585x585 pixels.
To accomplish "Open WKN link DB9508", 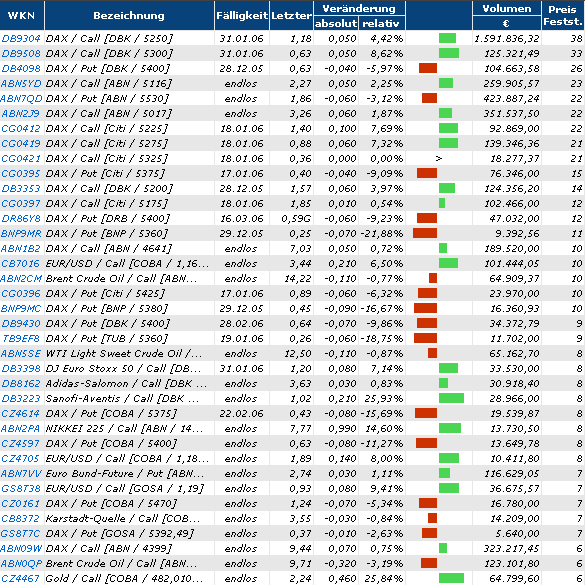I will 21,53.
